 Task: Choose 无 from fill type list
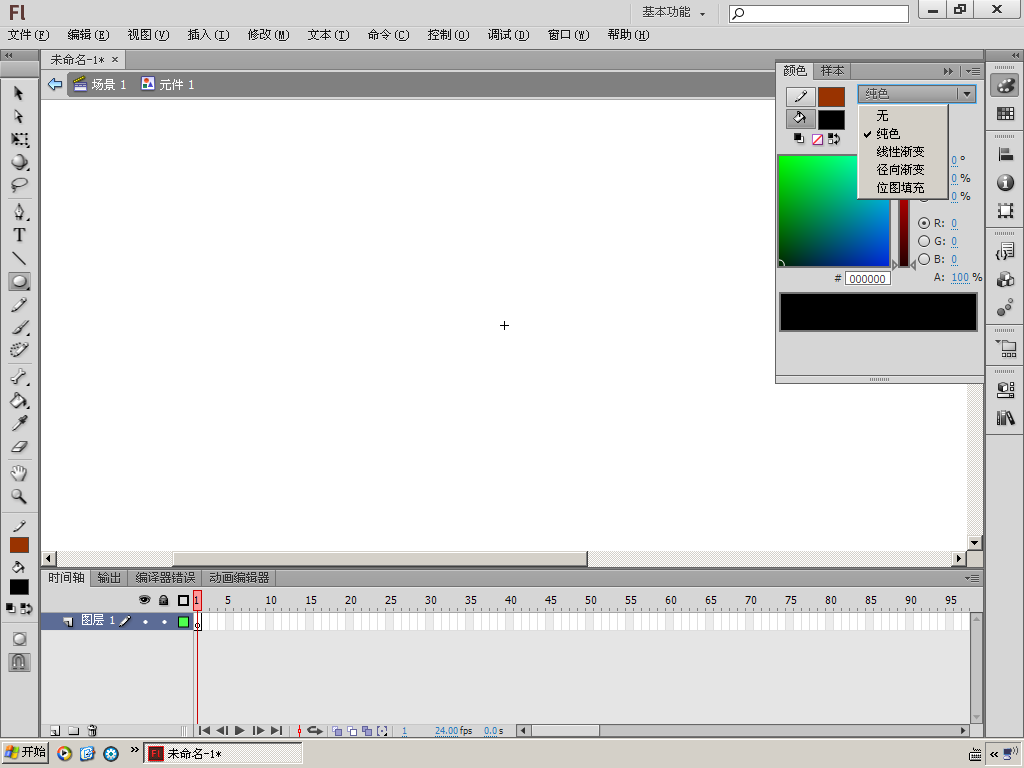(882, 116)
